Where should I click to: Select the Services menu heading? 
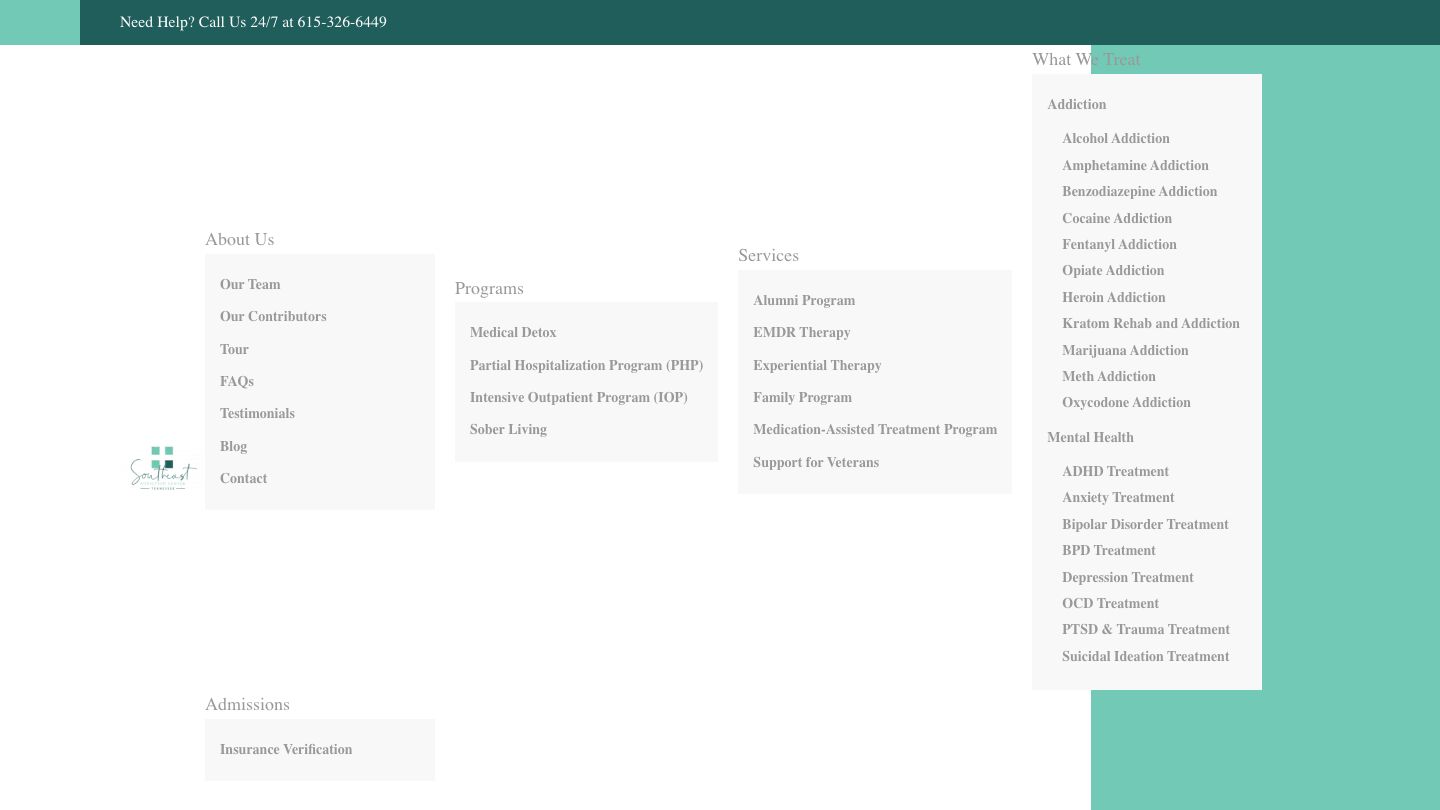tap(768, 255)
